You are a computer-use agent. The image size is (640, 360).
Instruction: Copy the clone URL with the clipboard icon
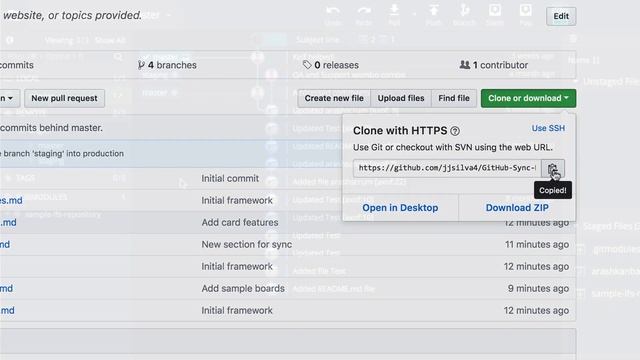(553, 168)
